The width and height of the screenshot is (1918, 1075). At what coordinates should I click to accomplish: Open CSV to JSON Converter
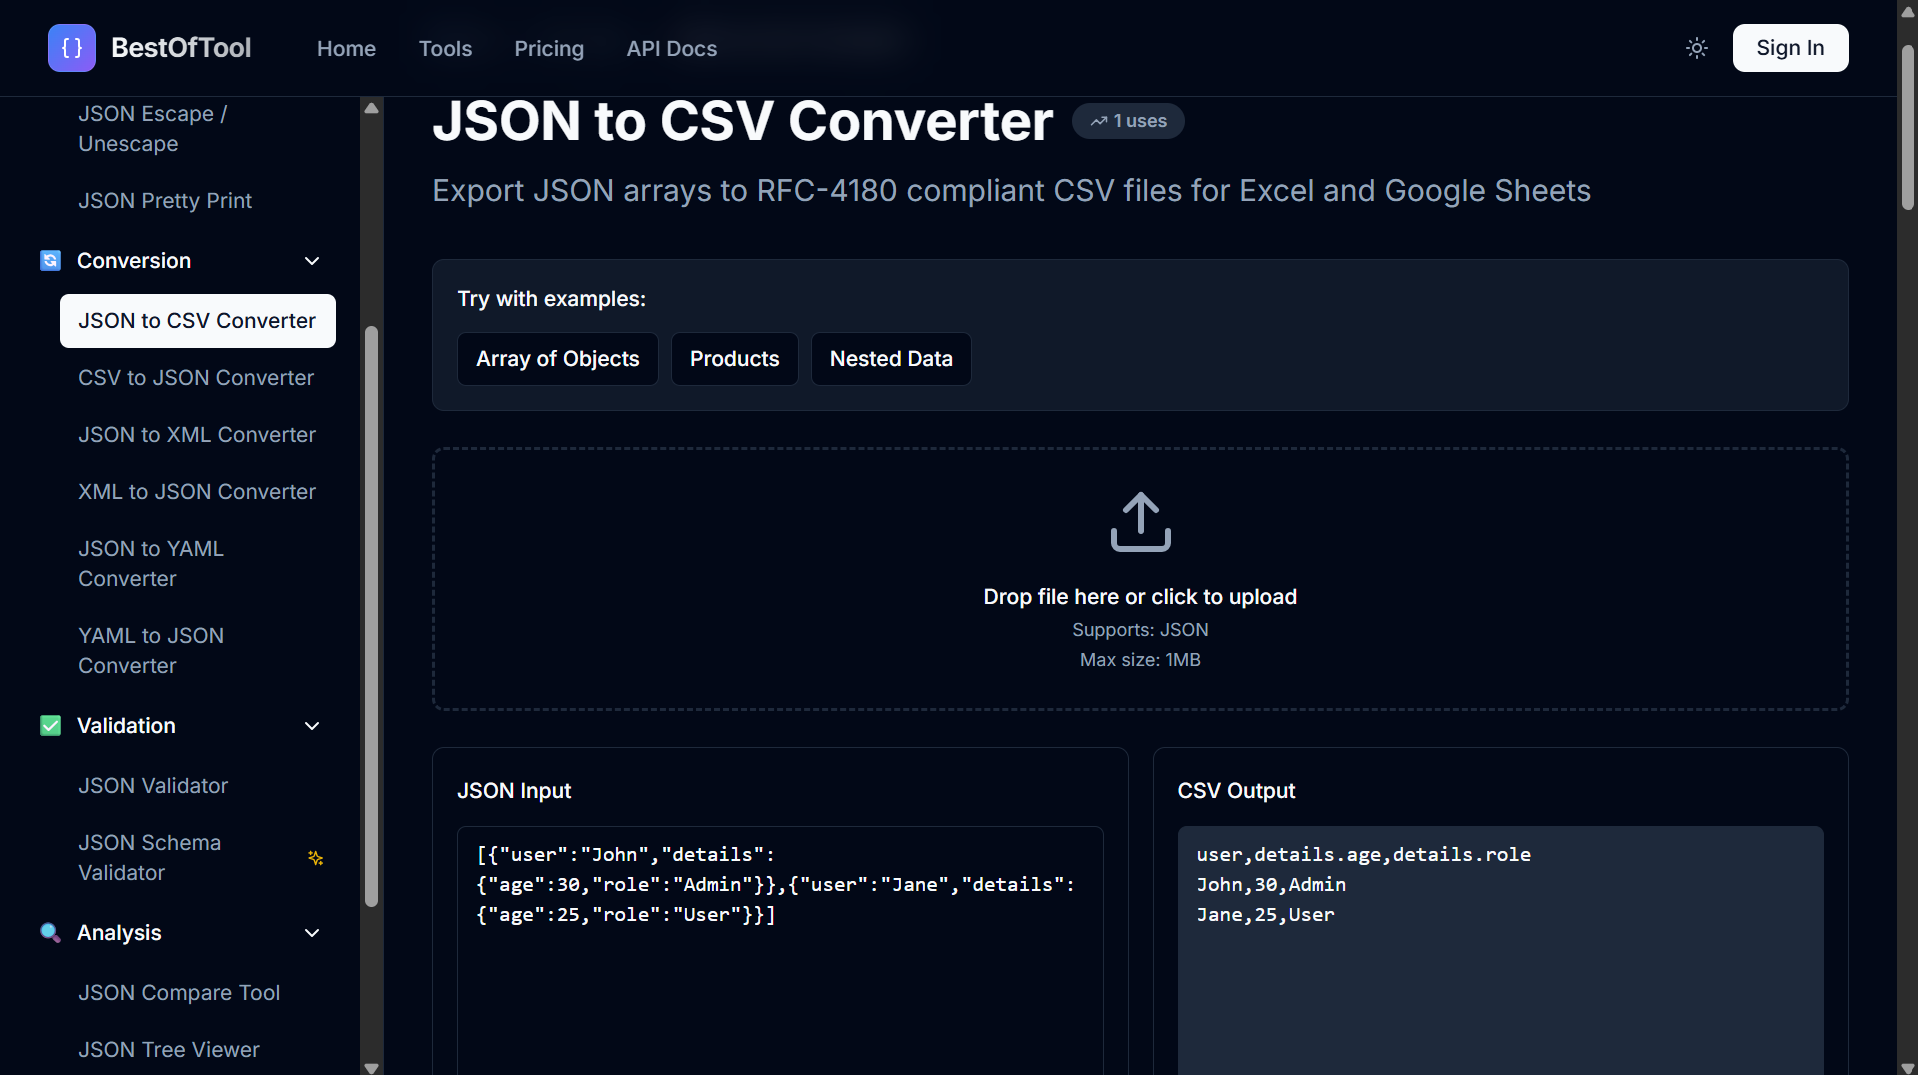pyautogui.click(x=198, y=378)
